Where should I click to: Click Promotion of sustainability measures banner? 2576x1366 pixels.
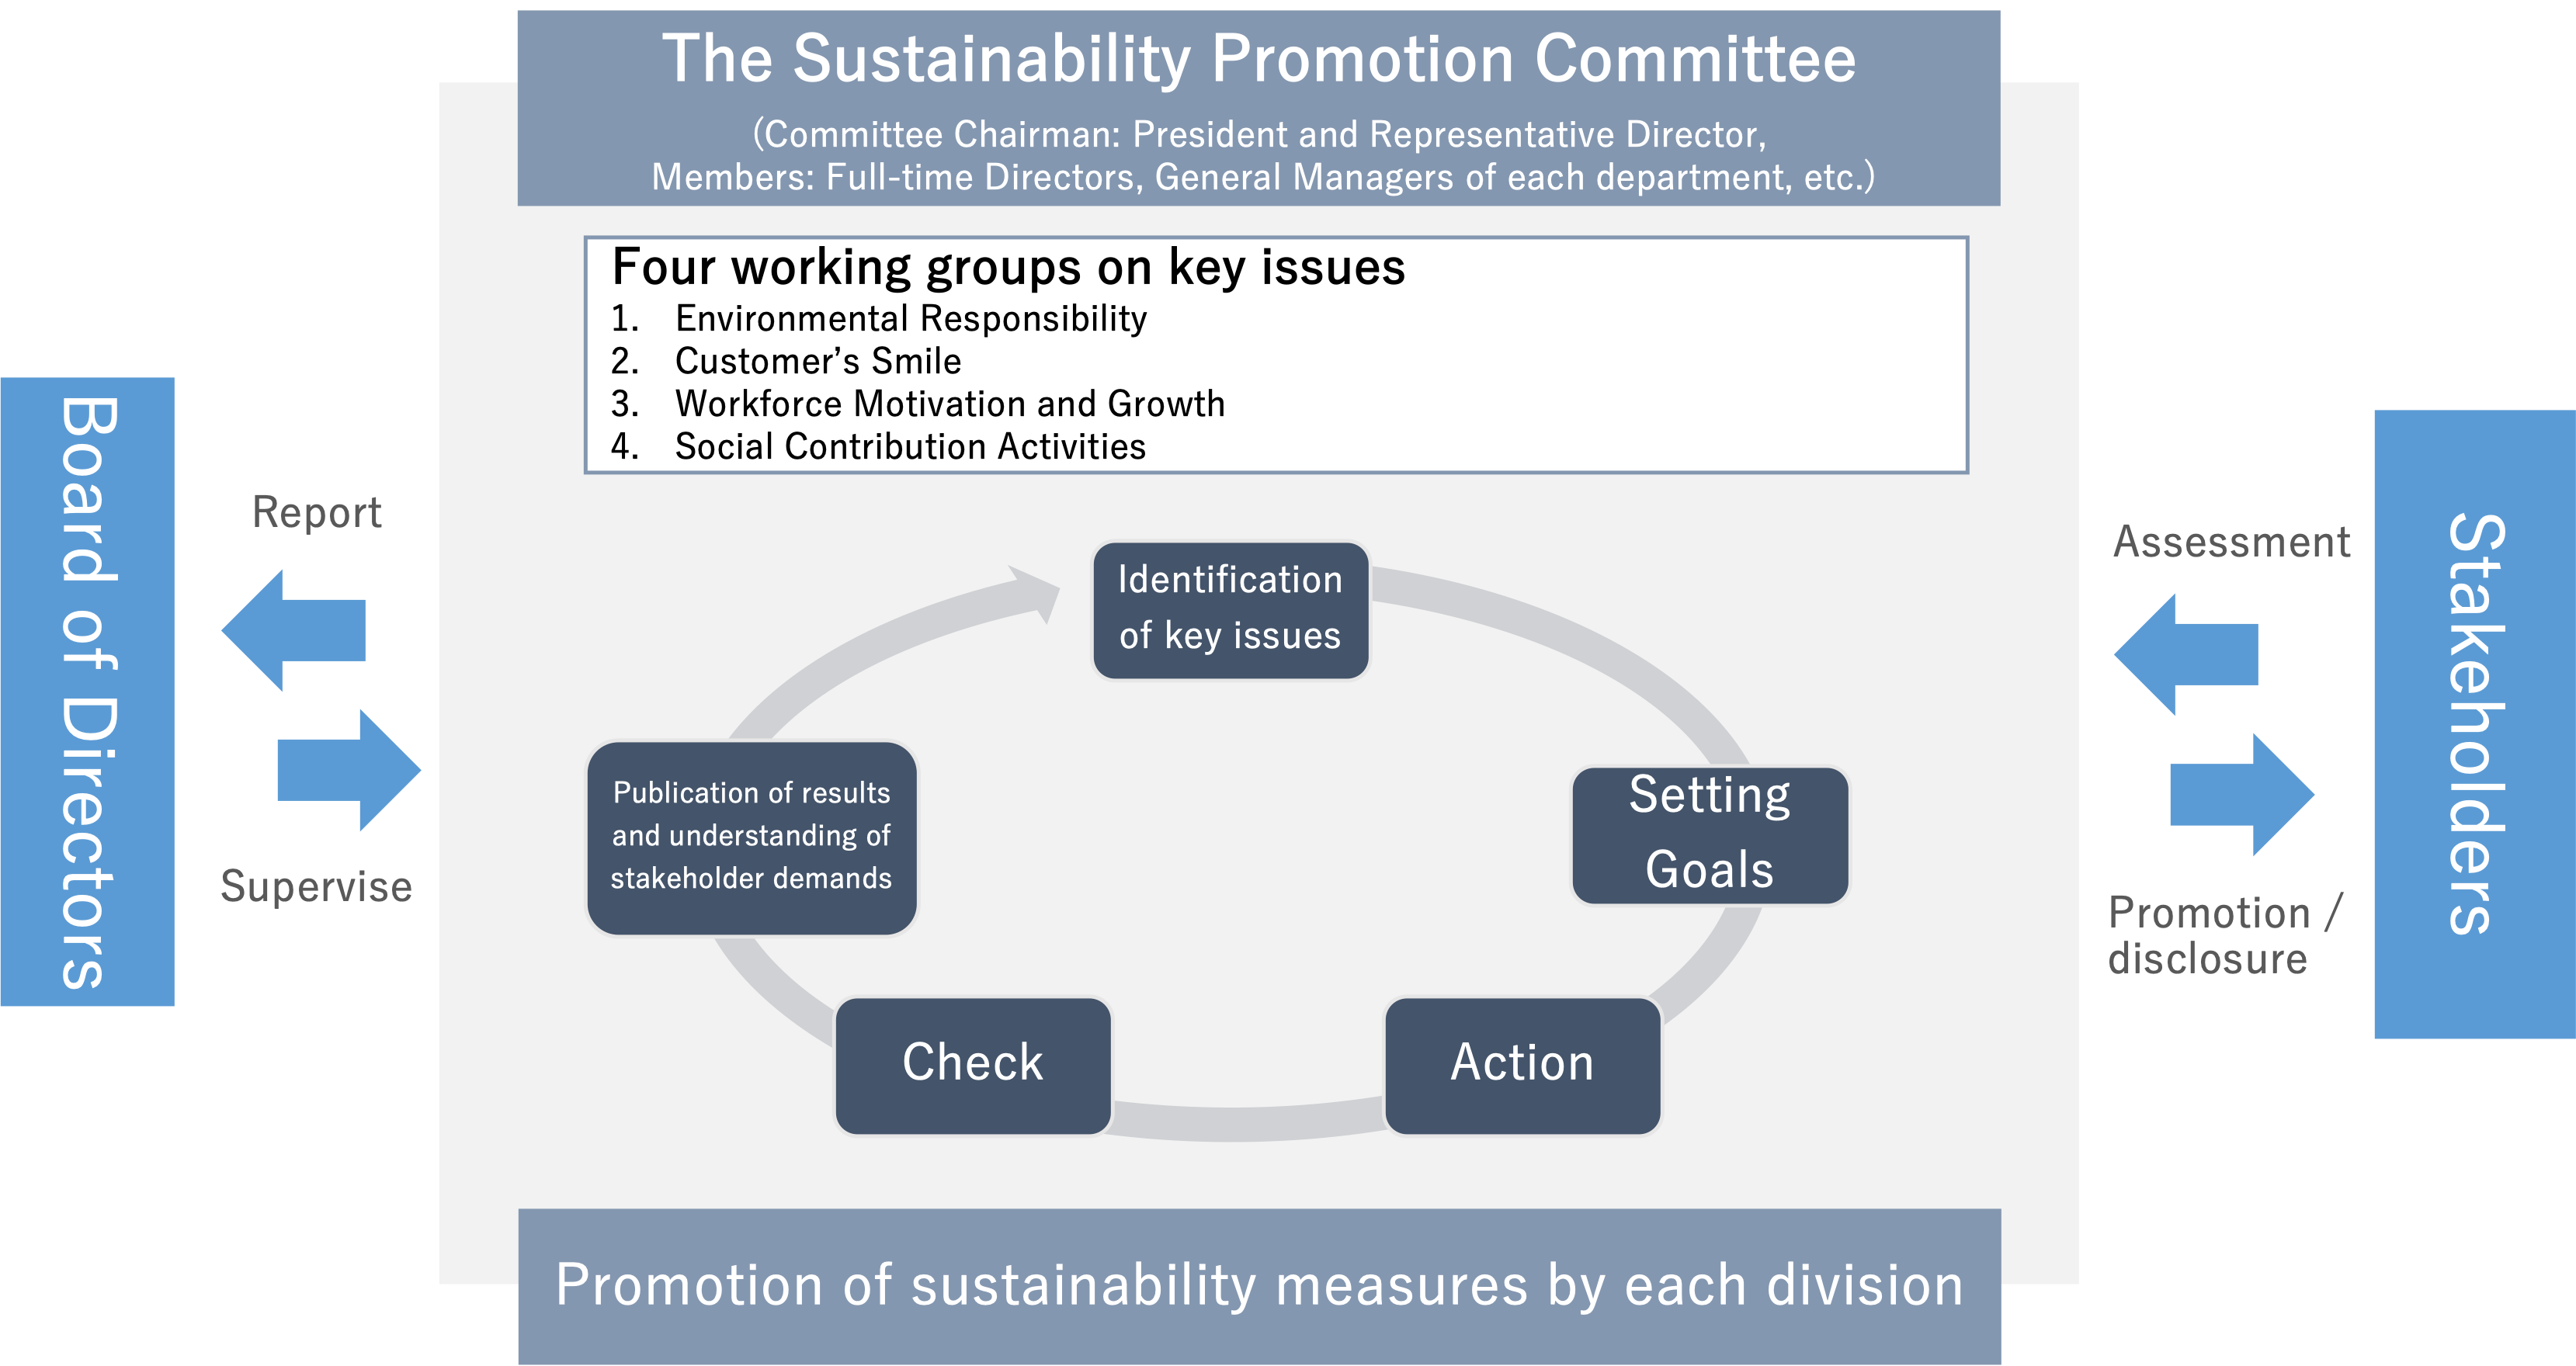point(1260,1286)
